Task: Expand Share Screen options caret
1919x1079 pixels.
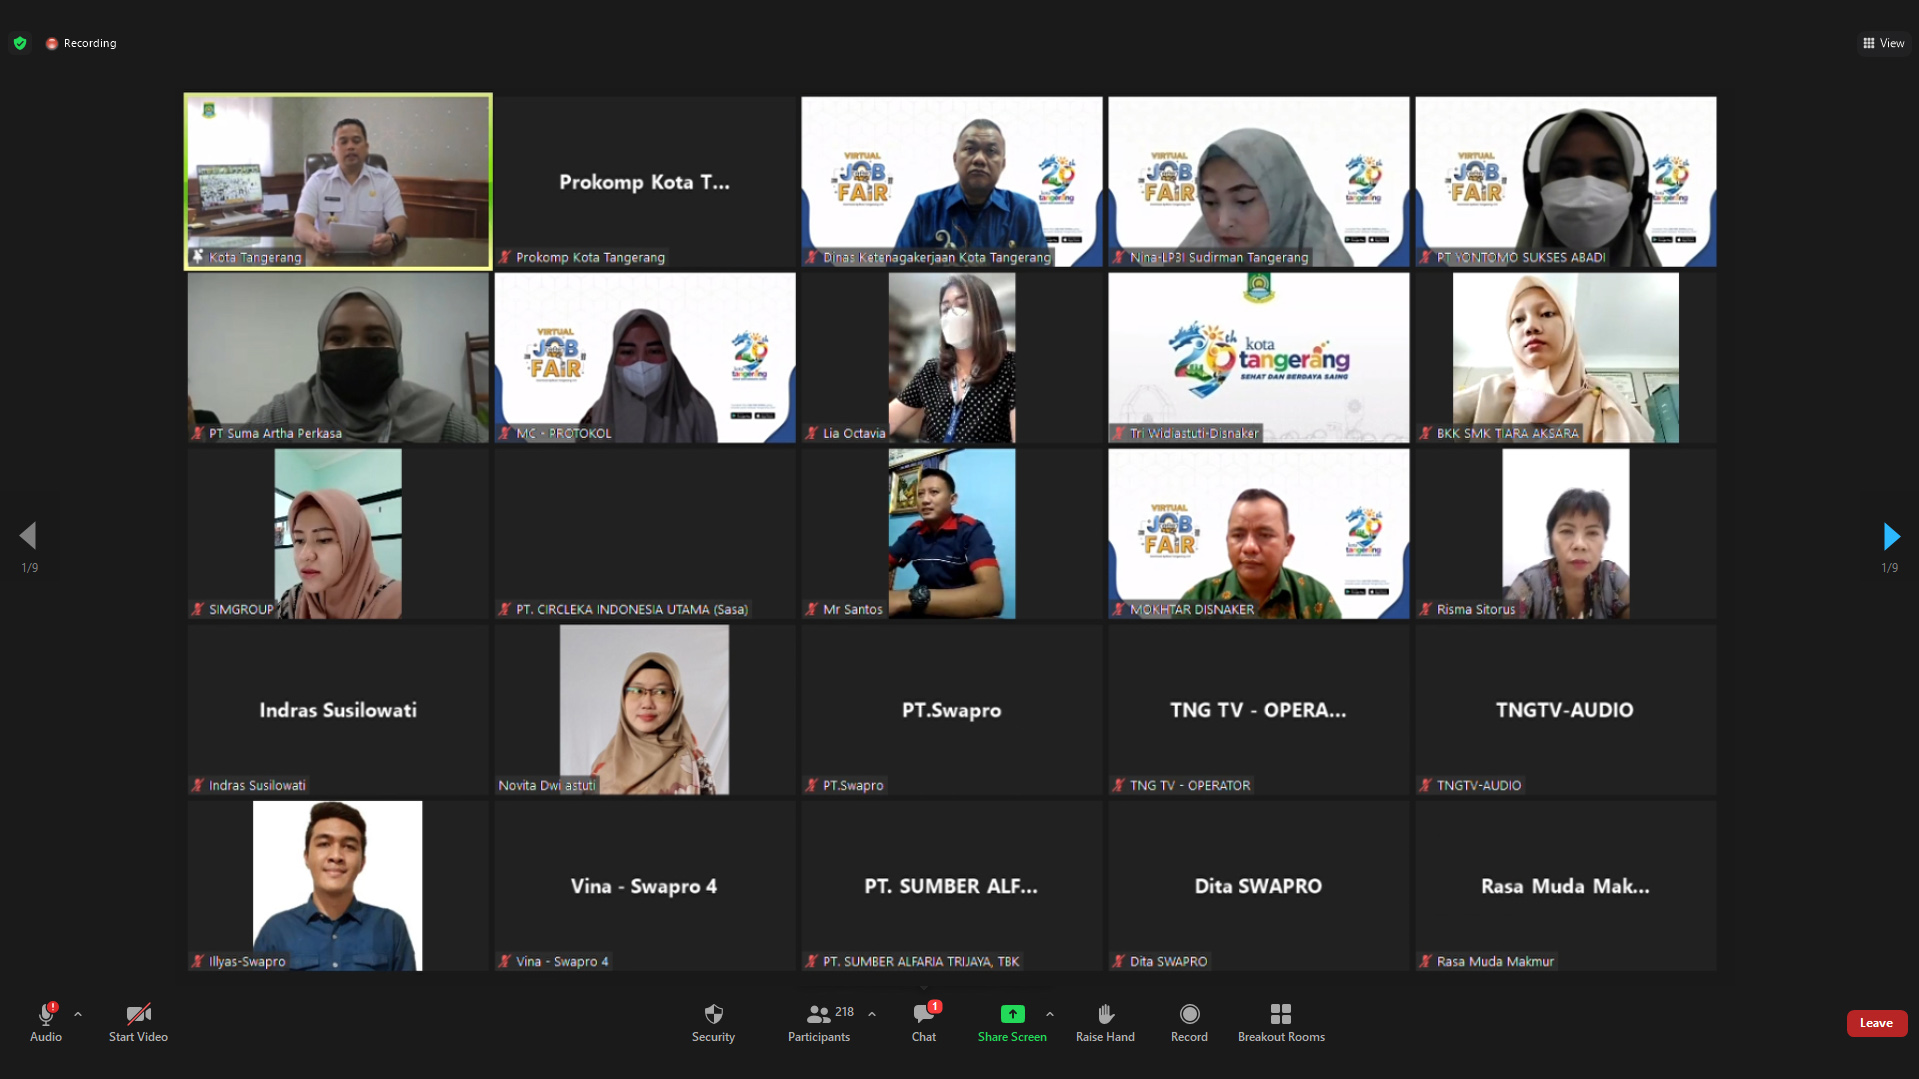Action: (1050, 1014)
